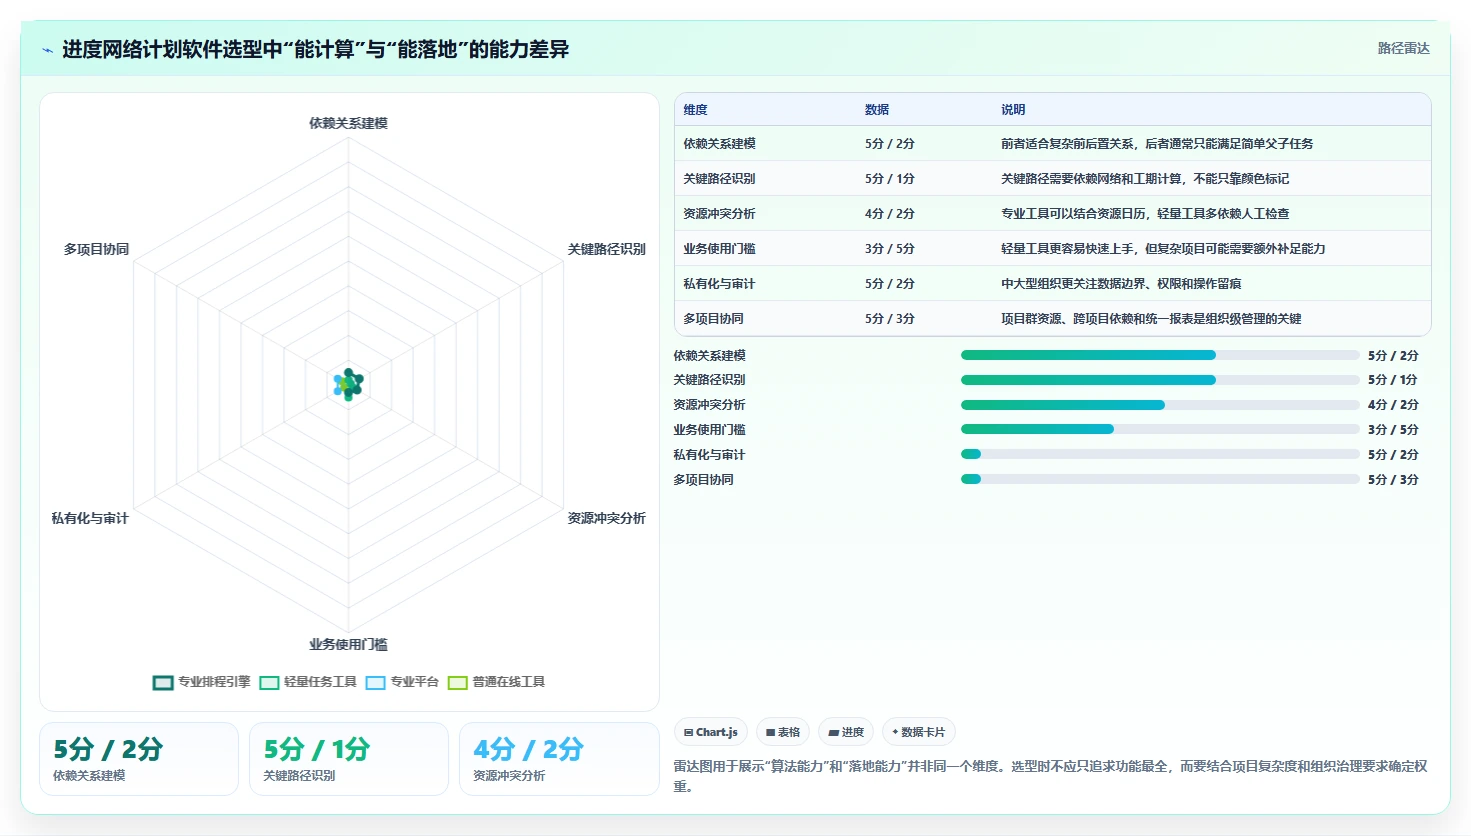Click the 维度 table column header
1471x836 pixels.
(x=696, y=110)
